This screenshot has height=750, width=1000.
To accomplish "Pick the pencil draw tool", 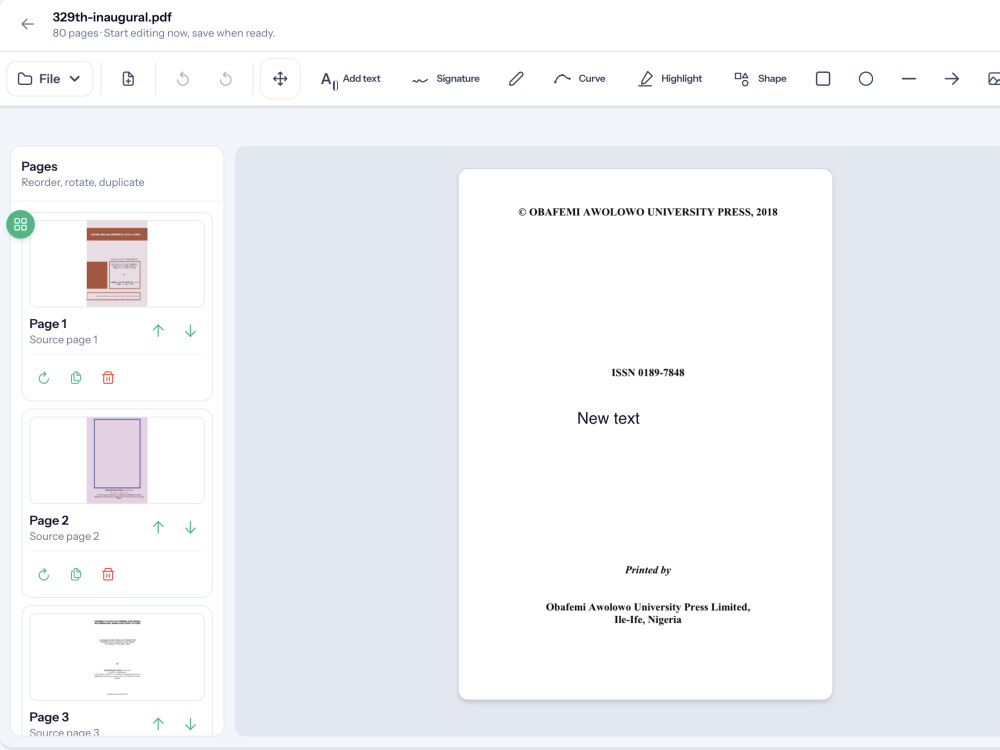I will [516, 79].
